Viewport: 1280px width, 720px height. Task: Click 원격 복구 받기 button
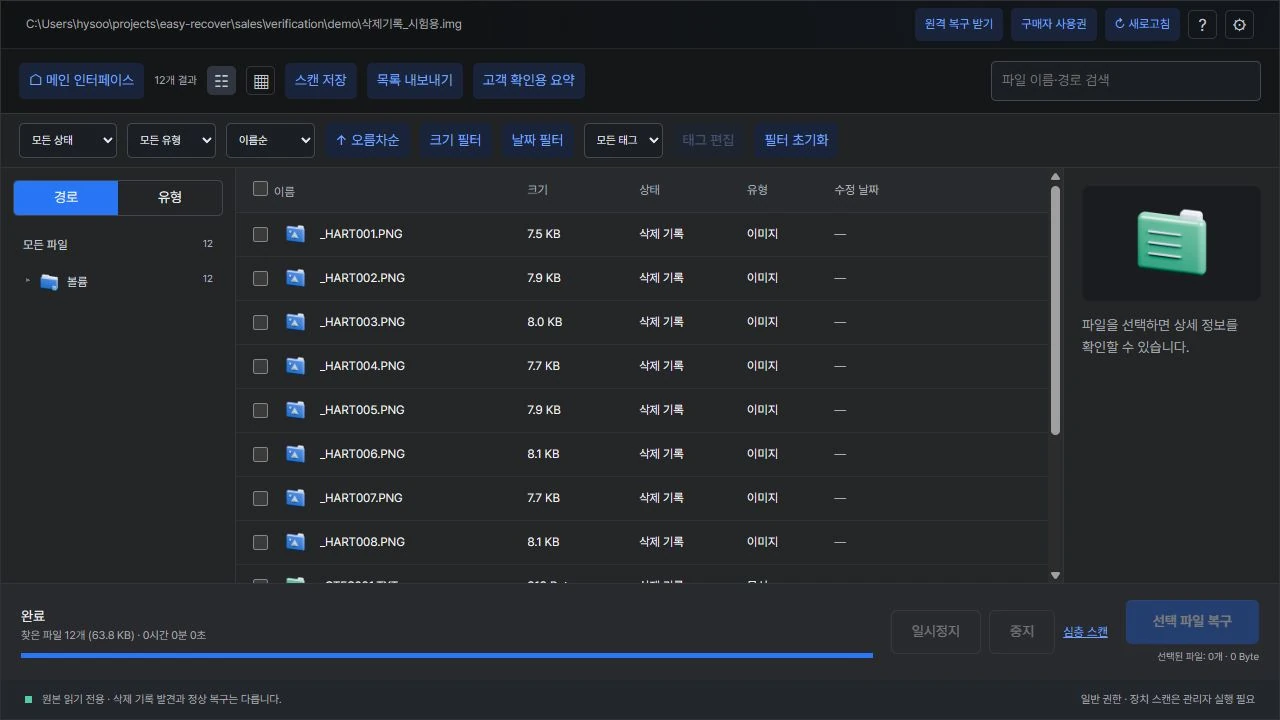(959, 25)
